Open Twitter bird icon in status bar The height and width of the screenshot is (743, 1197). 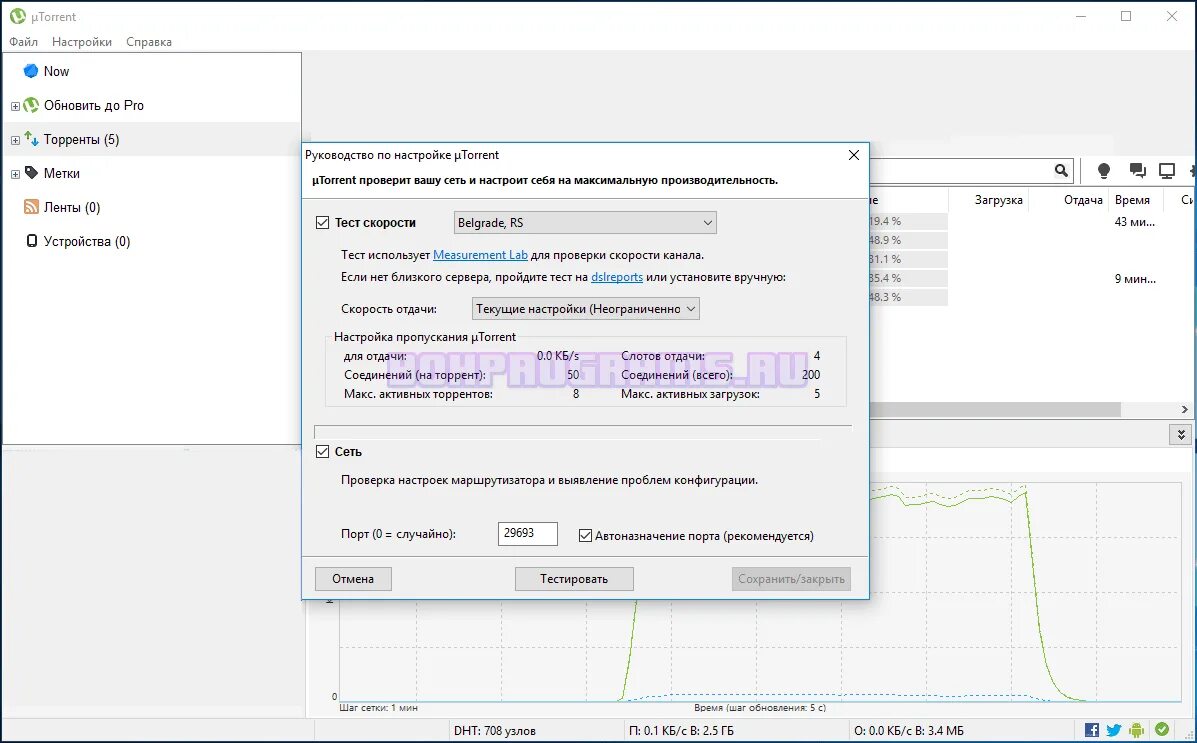click(x=1114, y=731)
